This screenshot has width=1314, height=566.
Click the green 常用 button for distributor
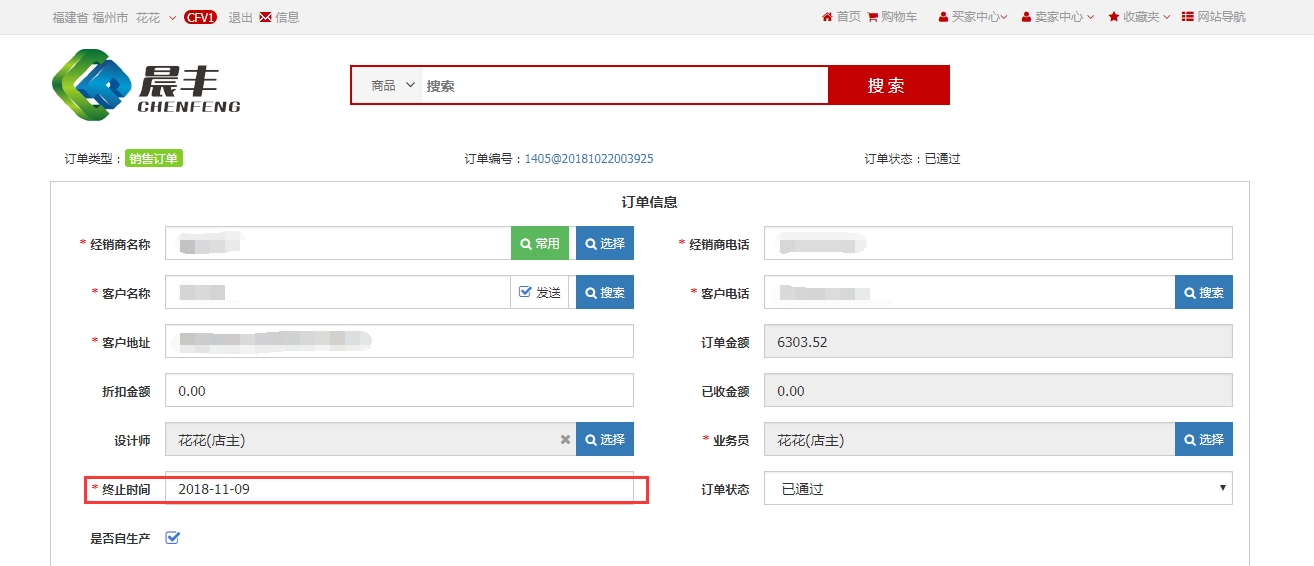(x=540, y=243)
